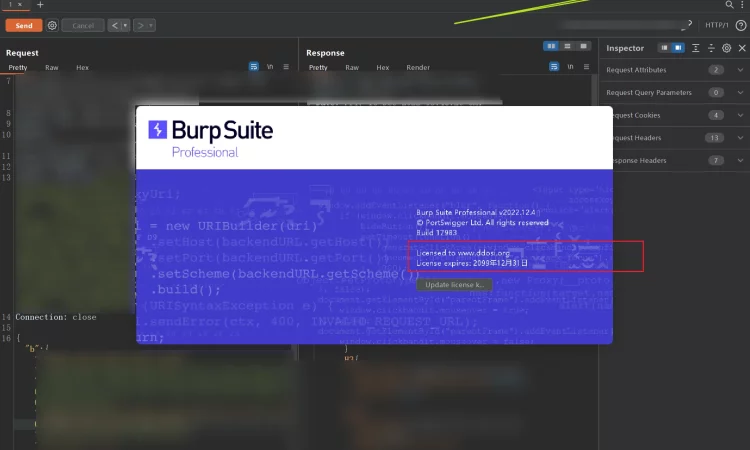
Task: Open the back history dropdown arrow
Action: pos(125,25)
